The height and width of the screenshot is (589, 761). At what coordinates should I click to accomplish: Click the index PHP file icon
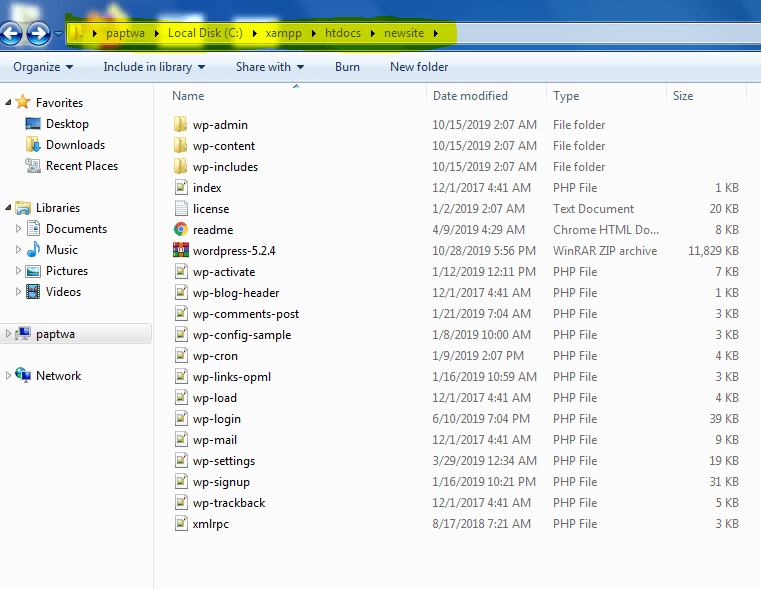pos(181,187)
